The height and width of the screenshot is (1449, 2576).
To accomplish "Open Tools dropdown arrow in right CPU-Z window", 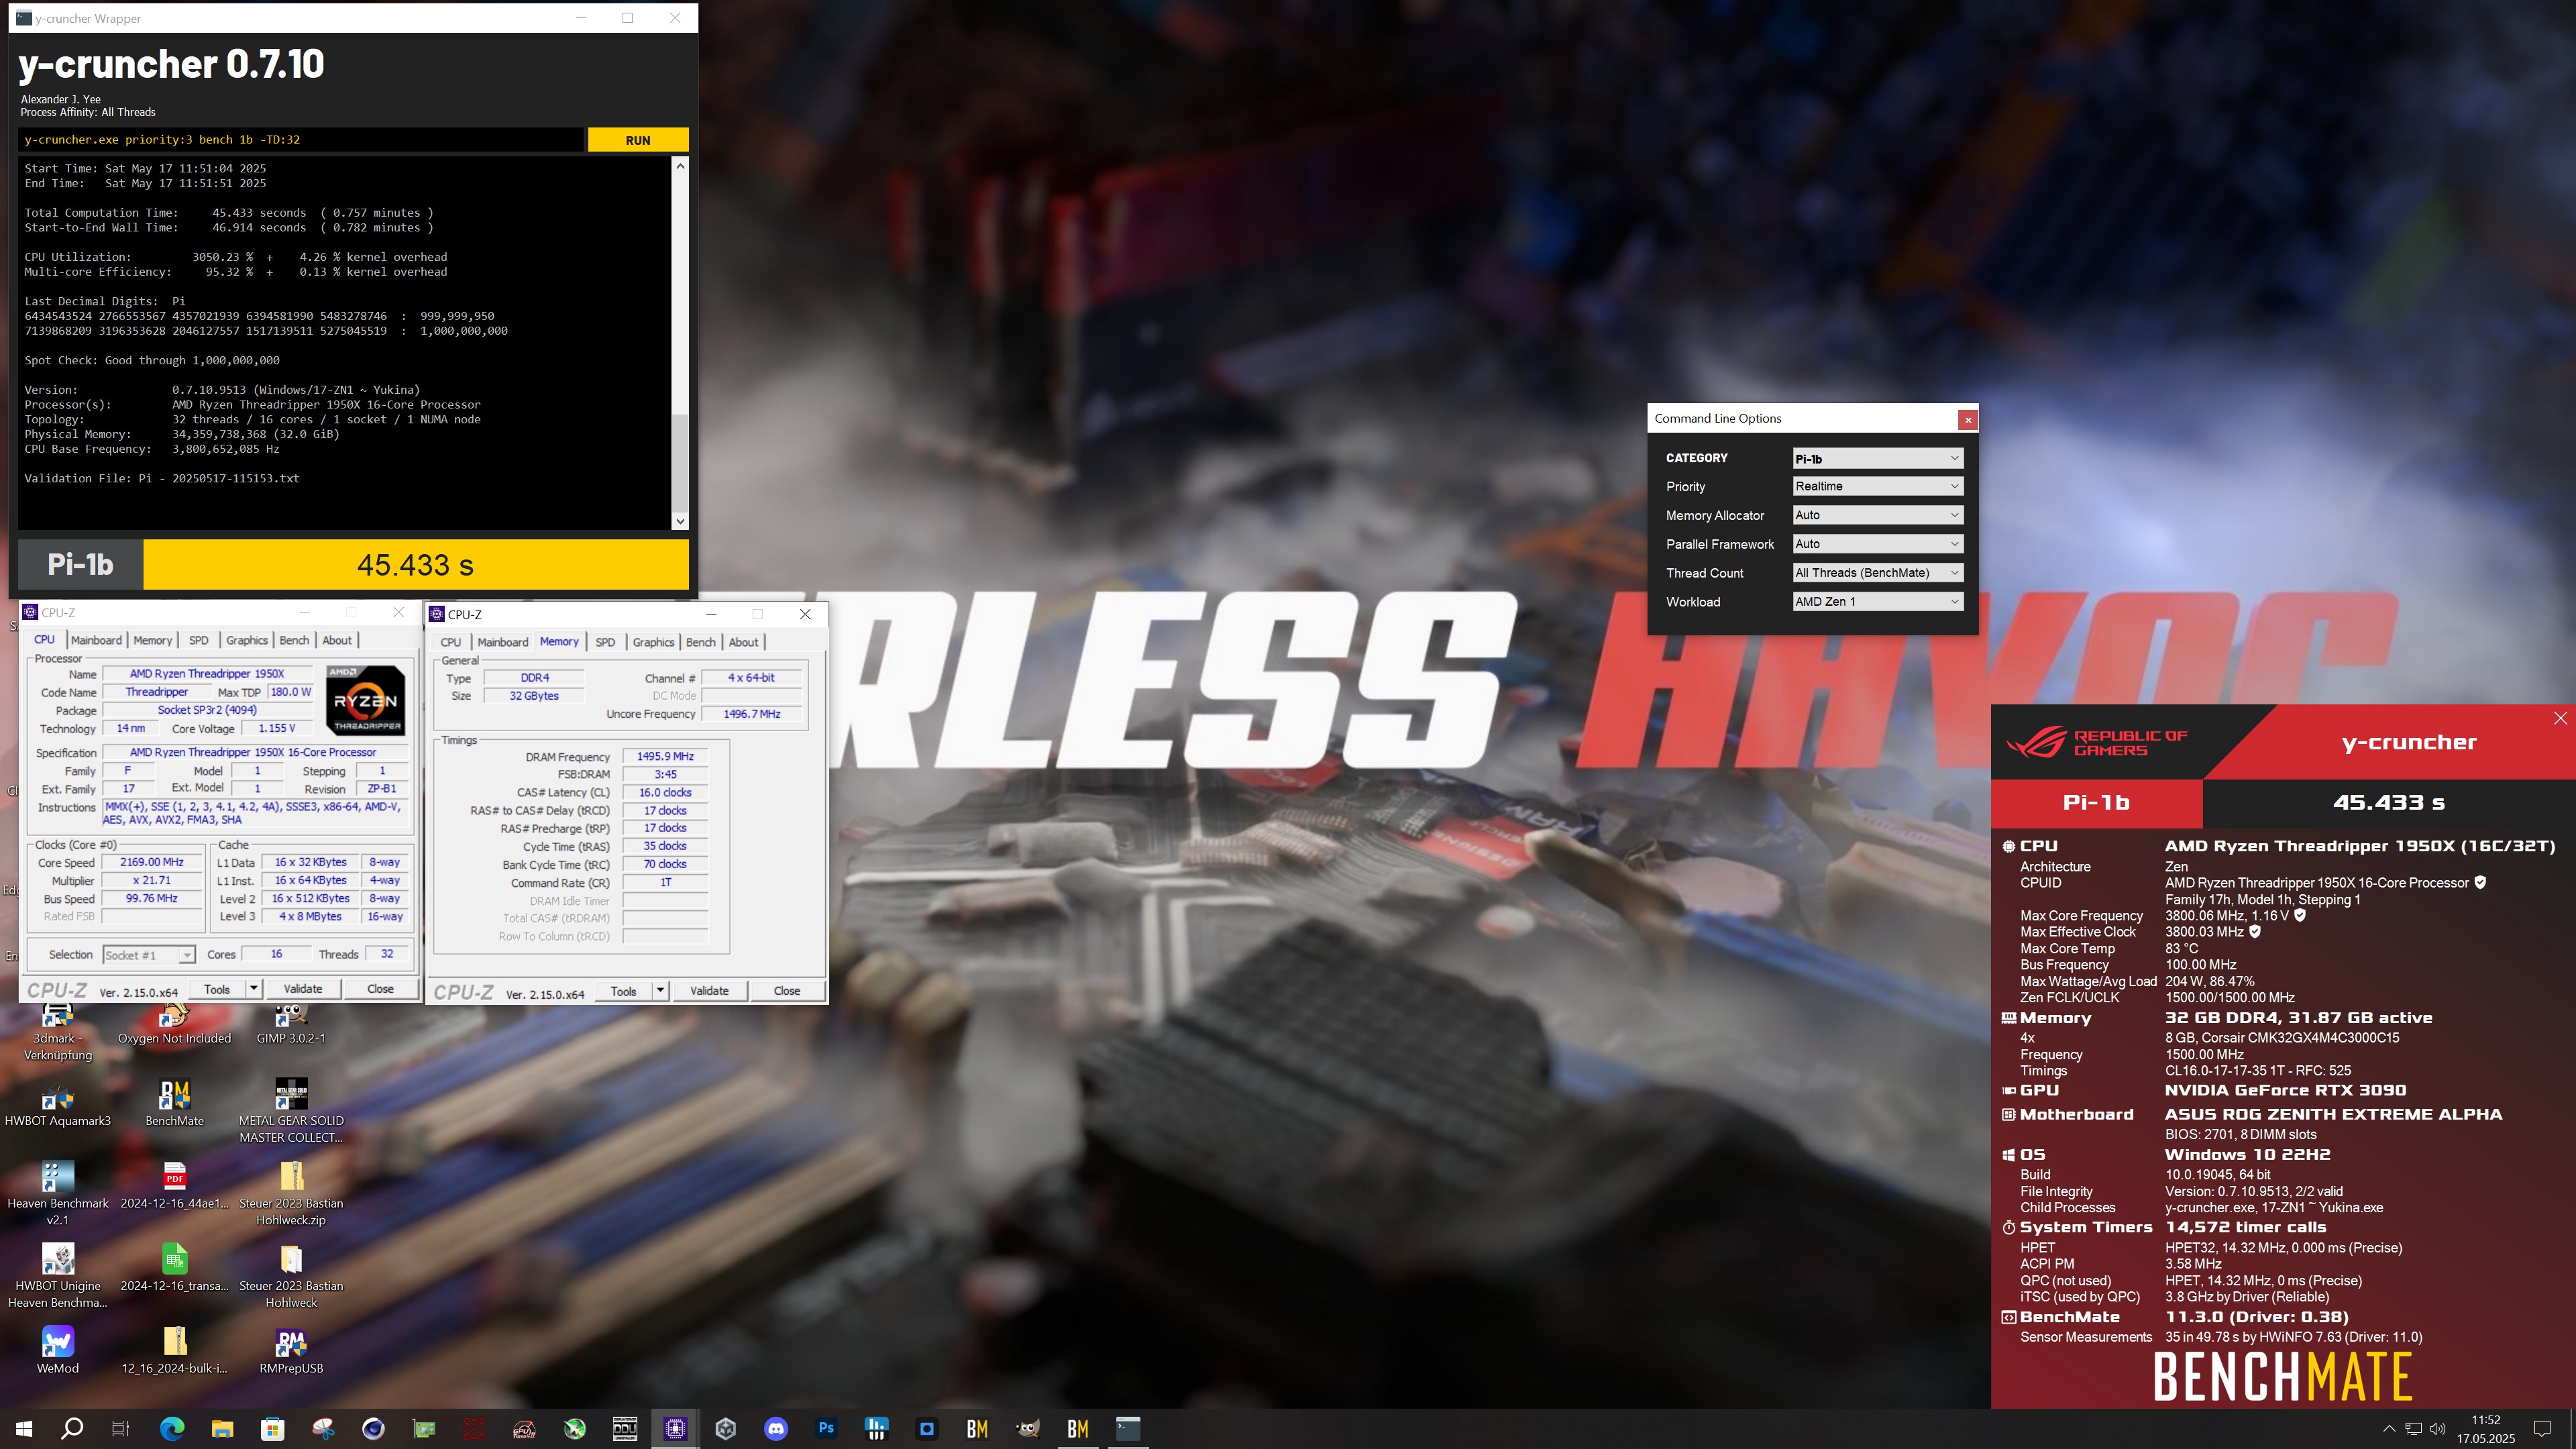I will 660,991.
